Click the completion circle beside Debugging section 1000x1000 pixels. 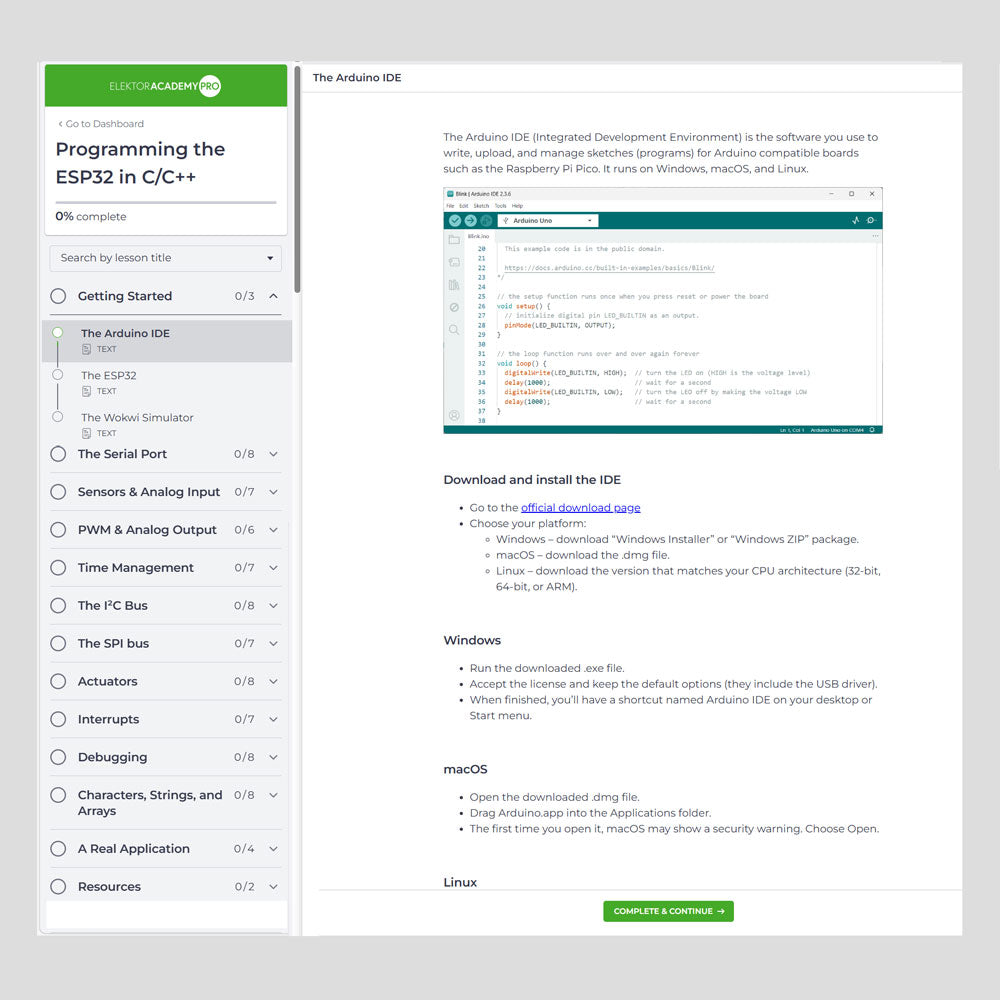pos(58,757)
